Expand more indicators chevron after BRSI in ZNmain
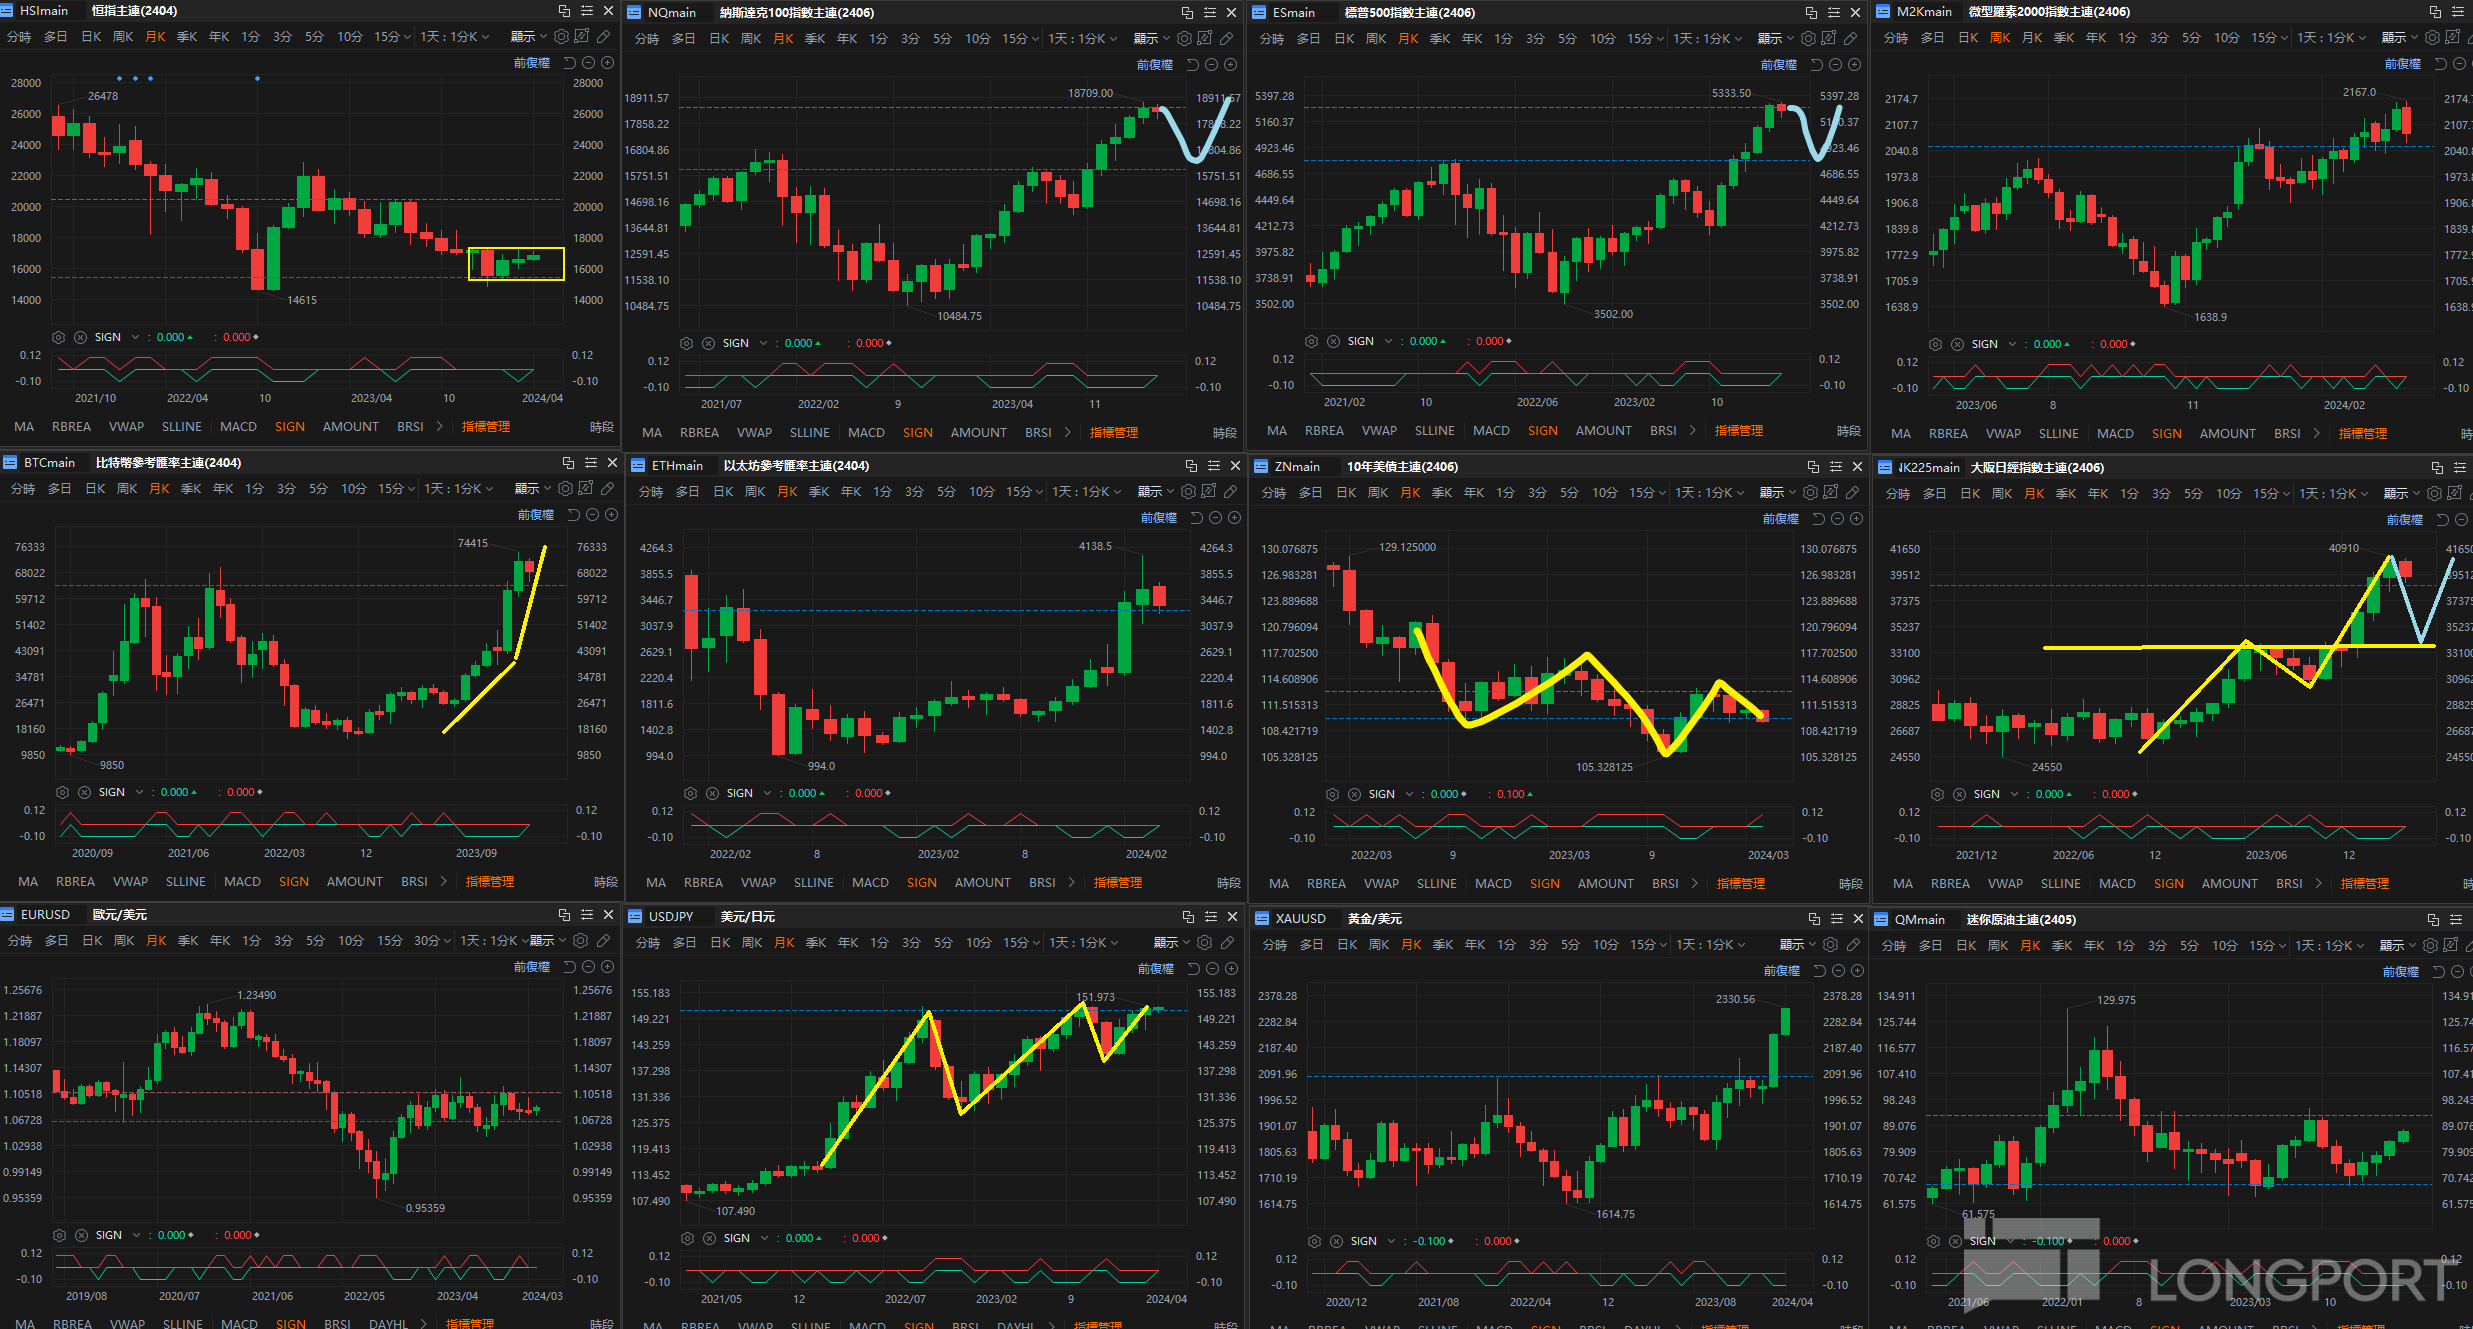 [1693, 883]
